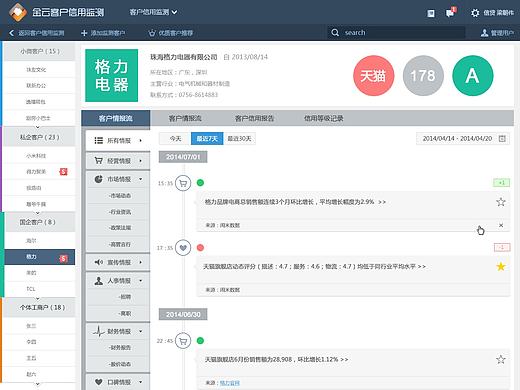Dismiss the 15:35 entry with the X icon
Image resolution: width=520 pixels, height=390 pixels.
pos(501,225)
